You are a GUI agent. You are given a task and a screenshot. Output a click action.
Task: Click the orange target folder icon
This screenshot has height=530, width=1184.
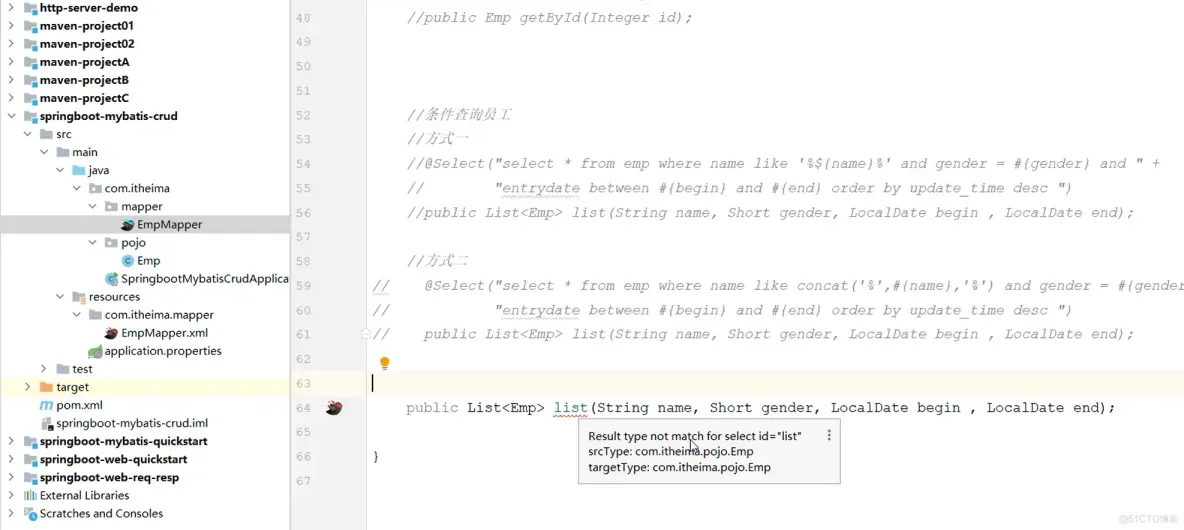[46, 387]
